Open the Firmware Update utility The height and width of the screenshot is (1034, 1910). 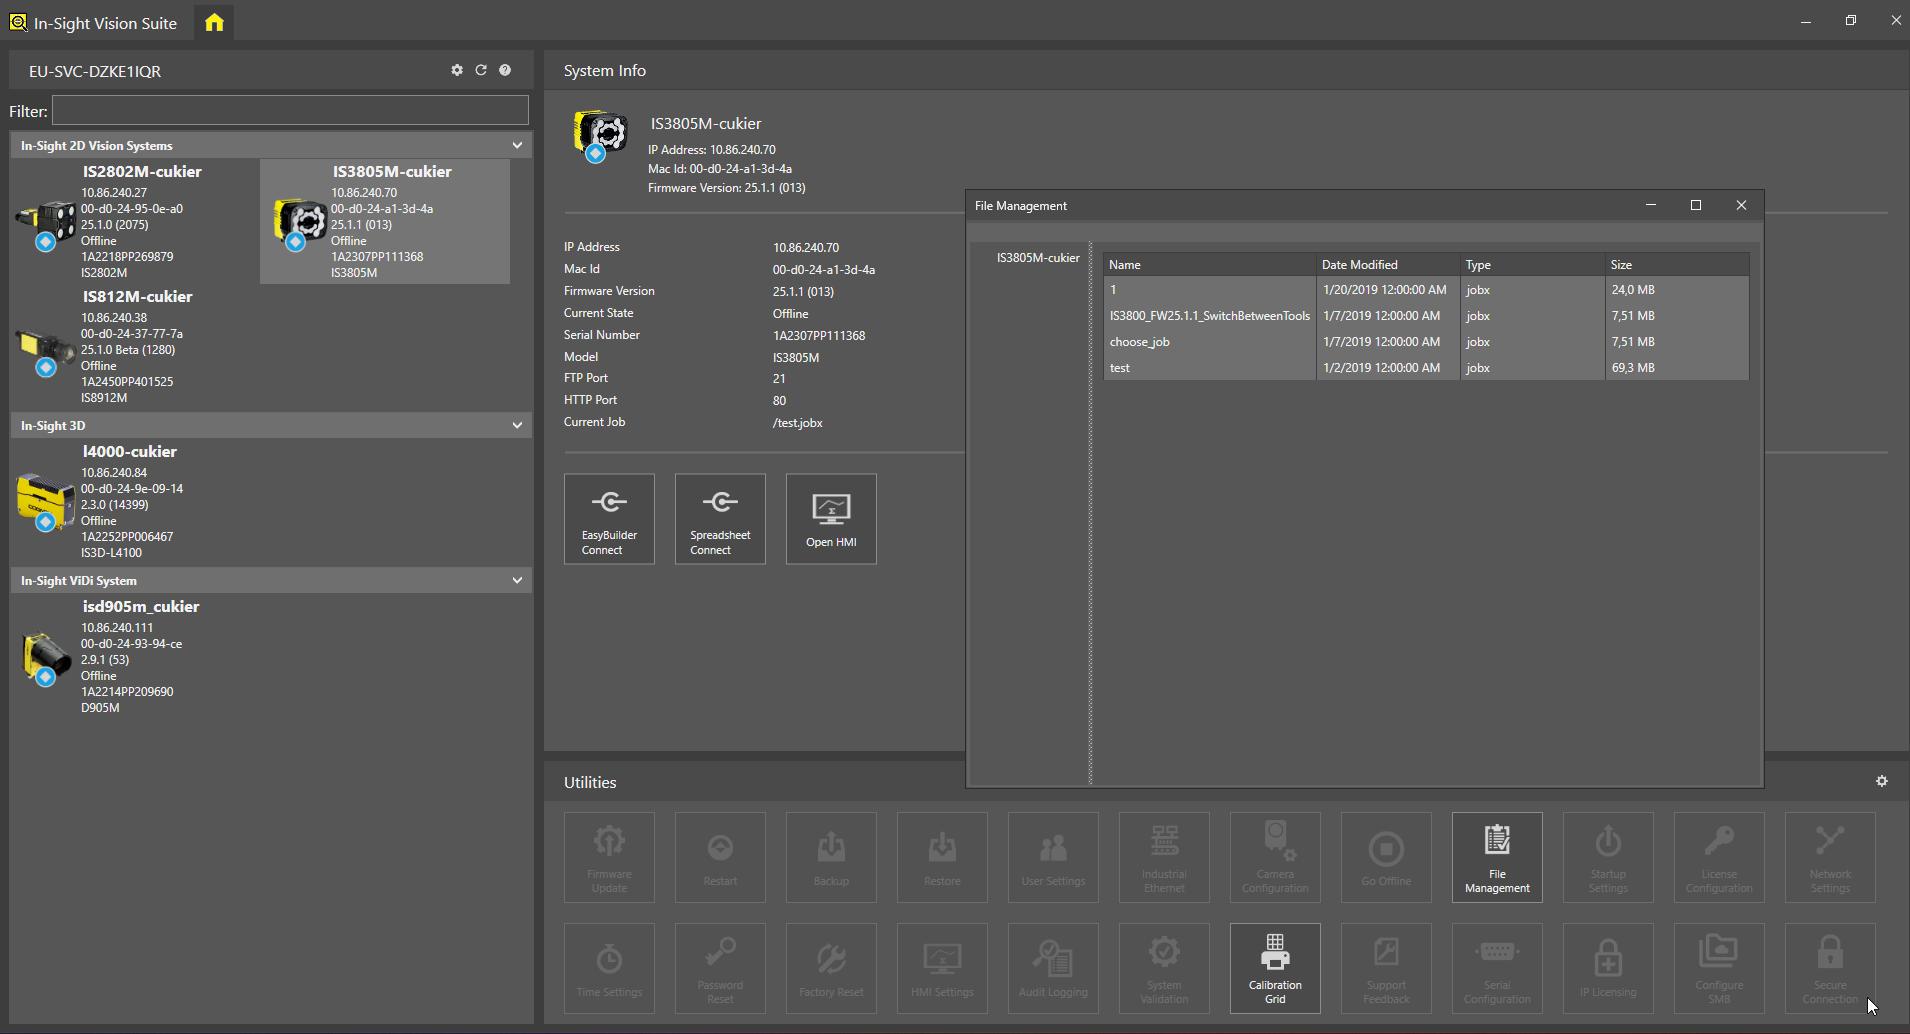[x=609, y=857]
